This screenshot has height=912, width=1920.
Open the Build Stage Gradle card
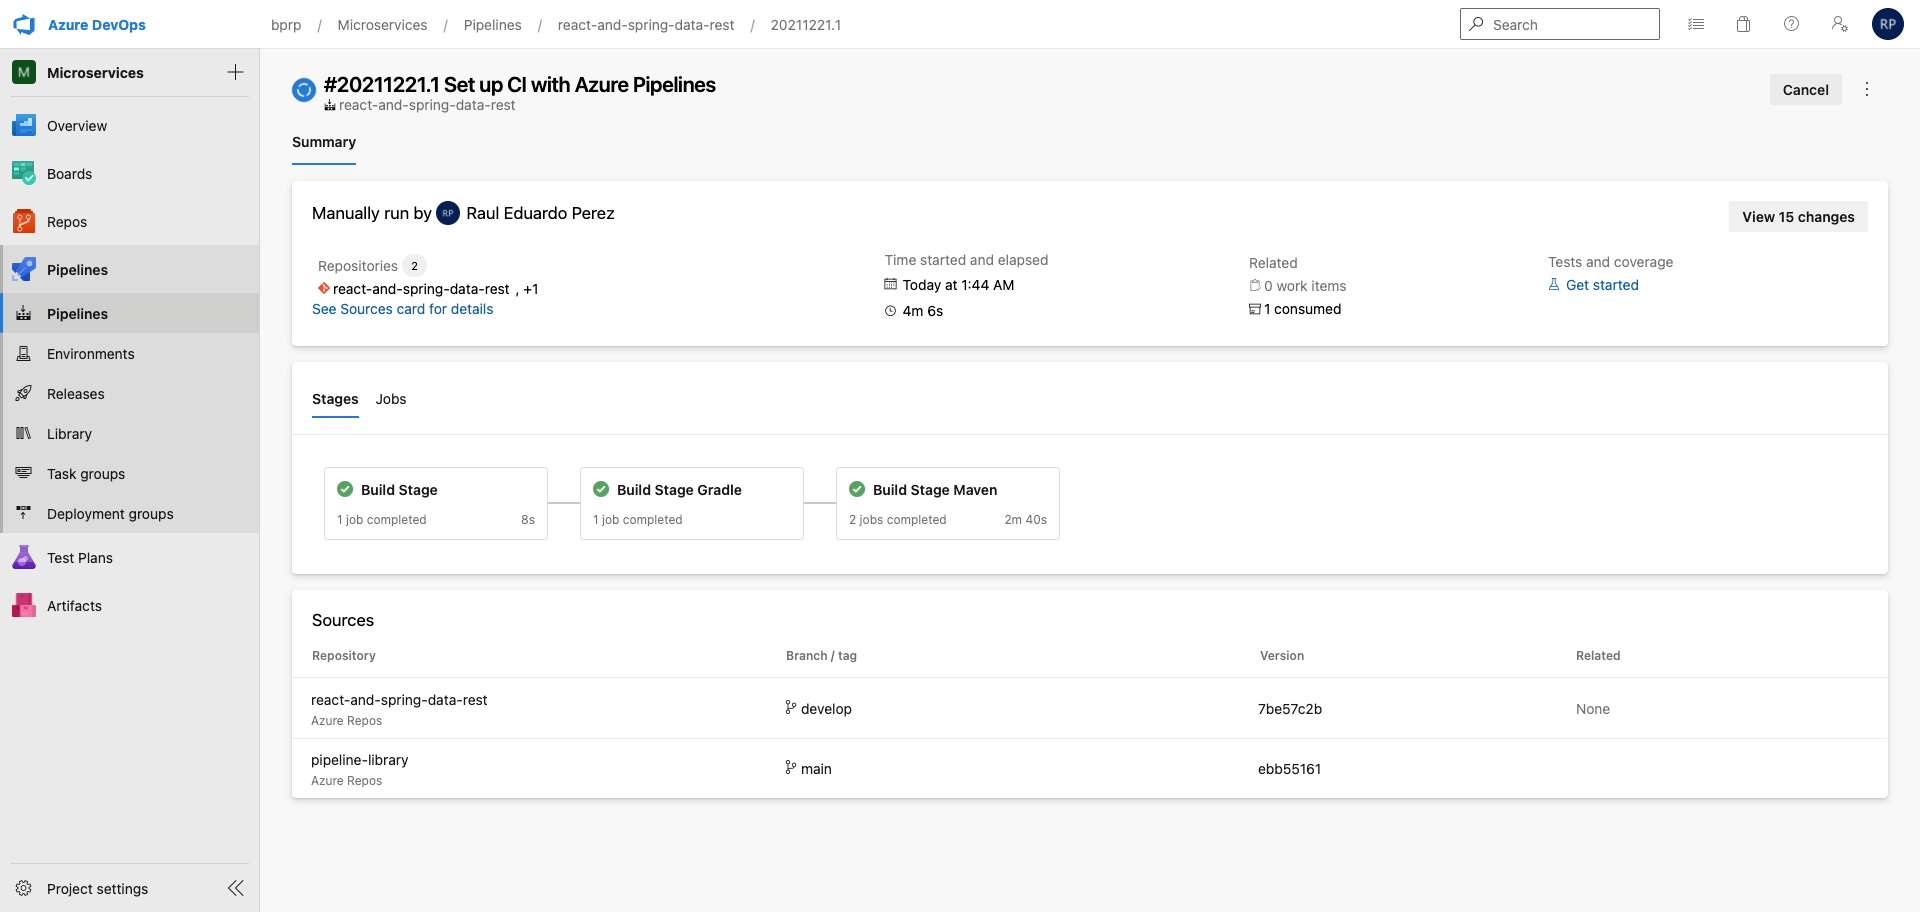(692, 503)
